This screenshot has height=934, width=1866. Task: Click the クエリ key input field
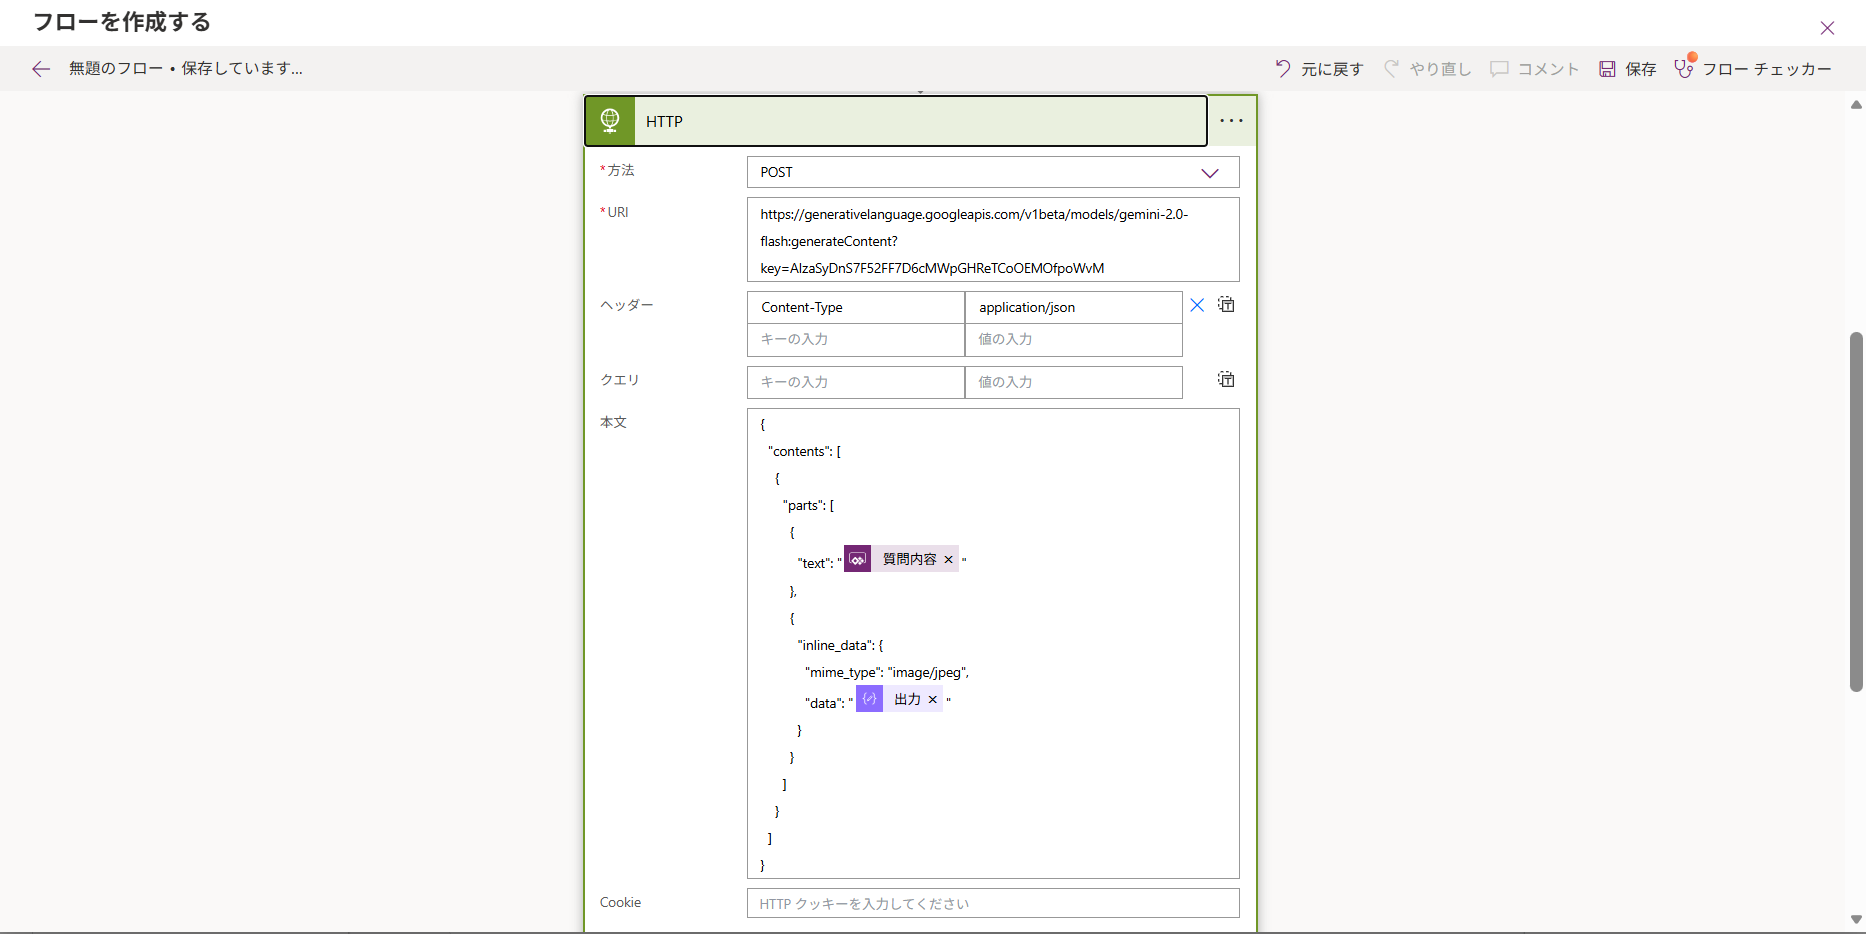(856, 382)
